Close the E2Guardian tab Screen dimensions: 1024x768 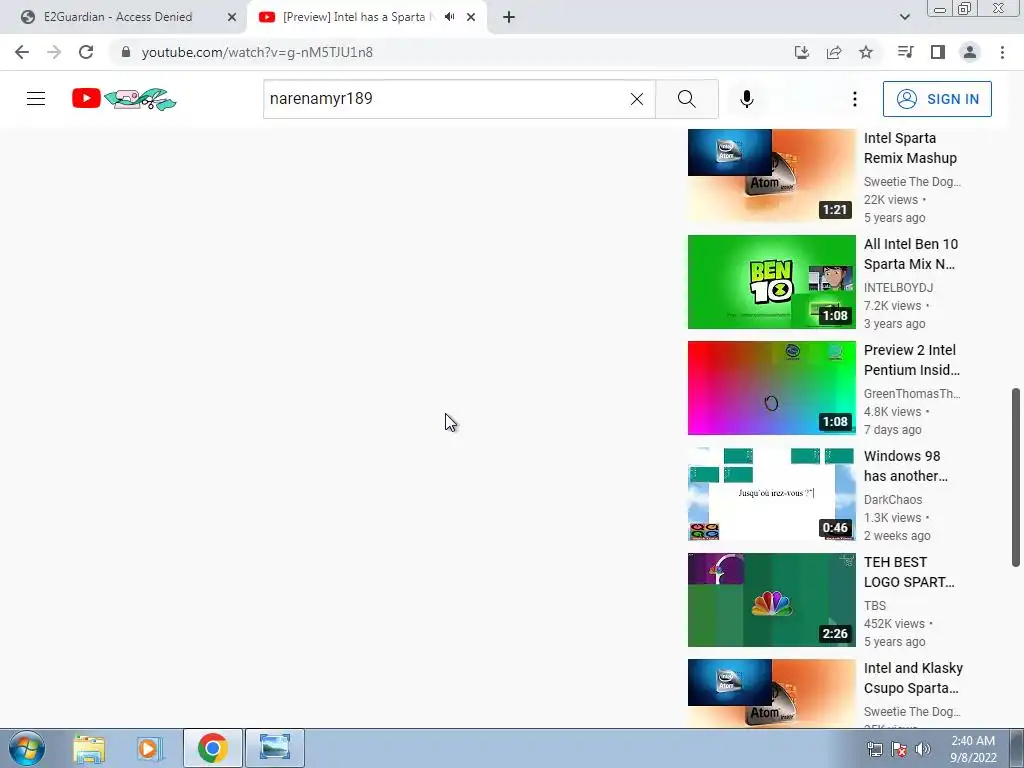pyautogui.click(x=232, y=17)
